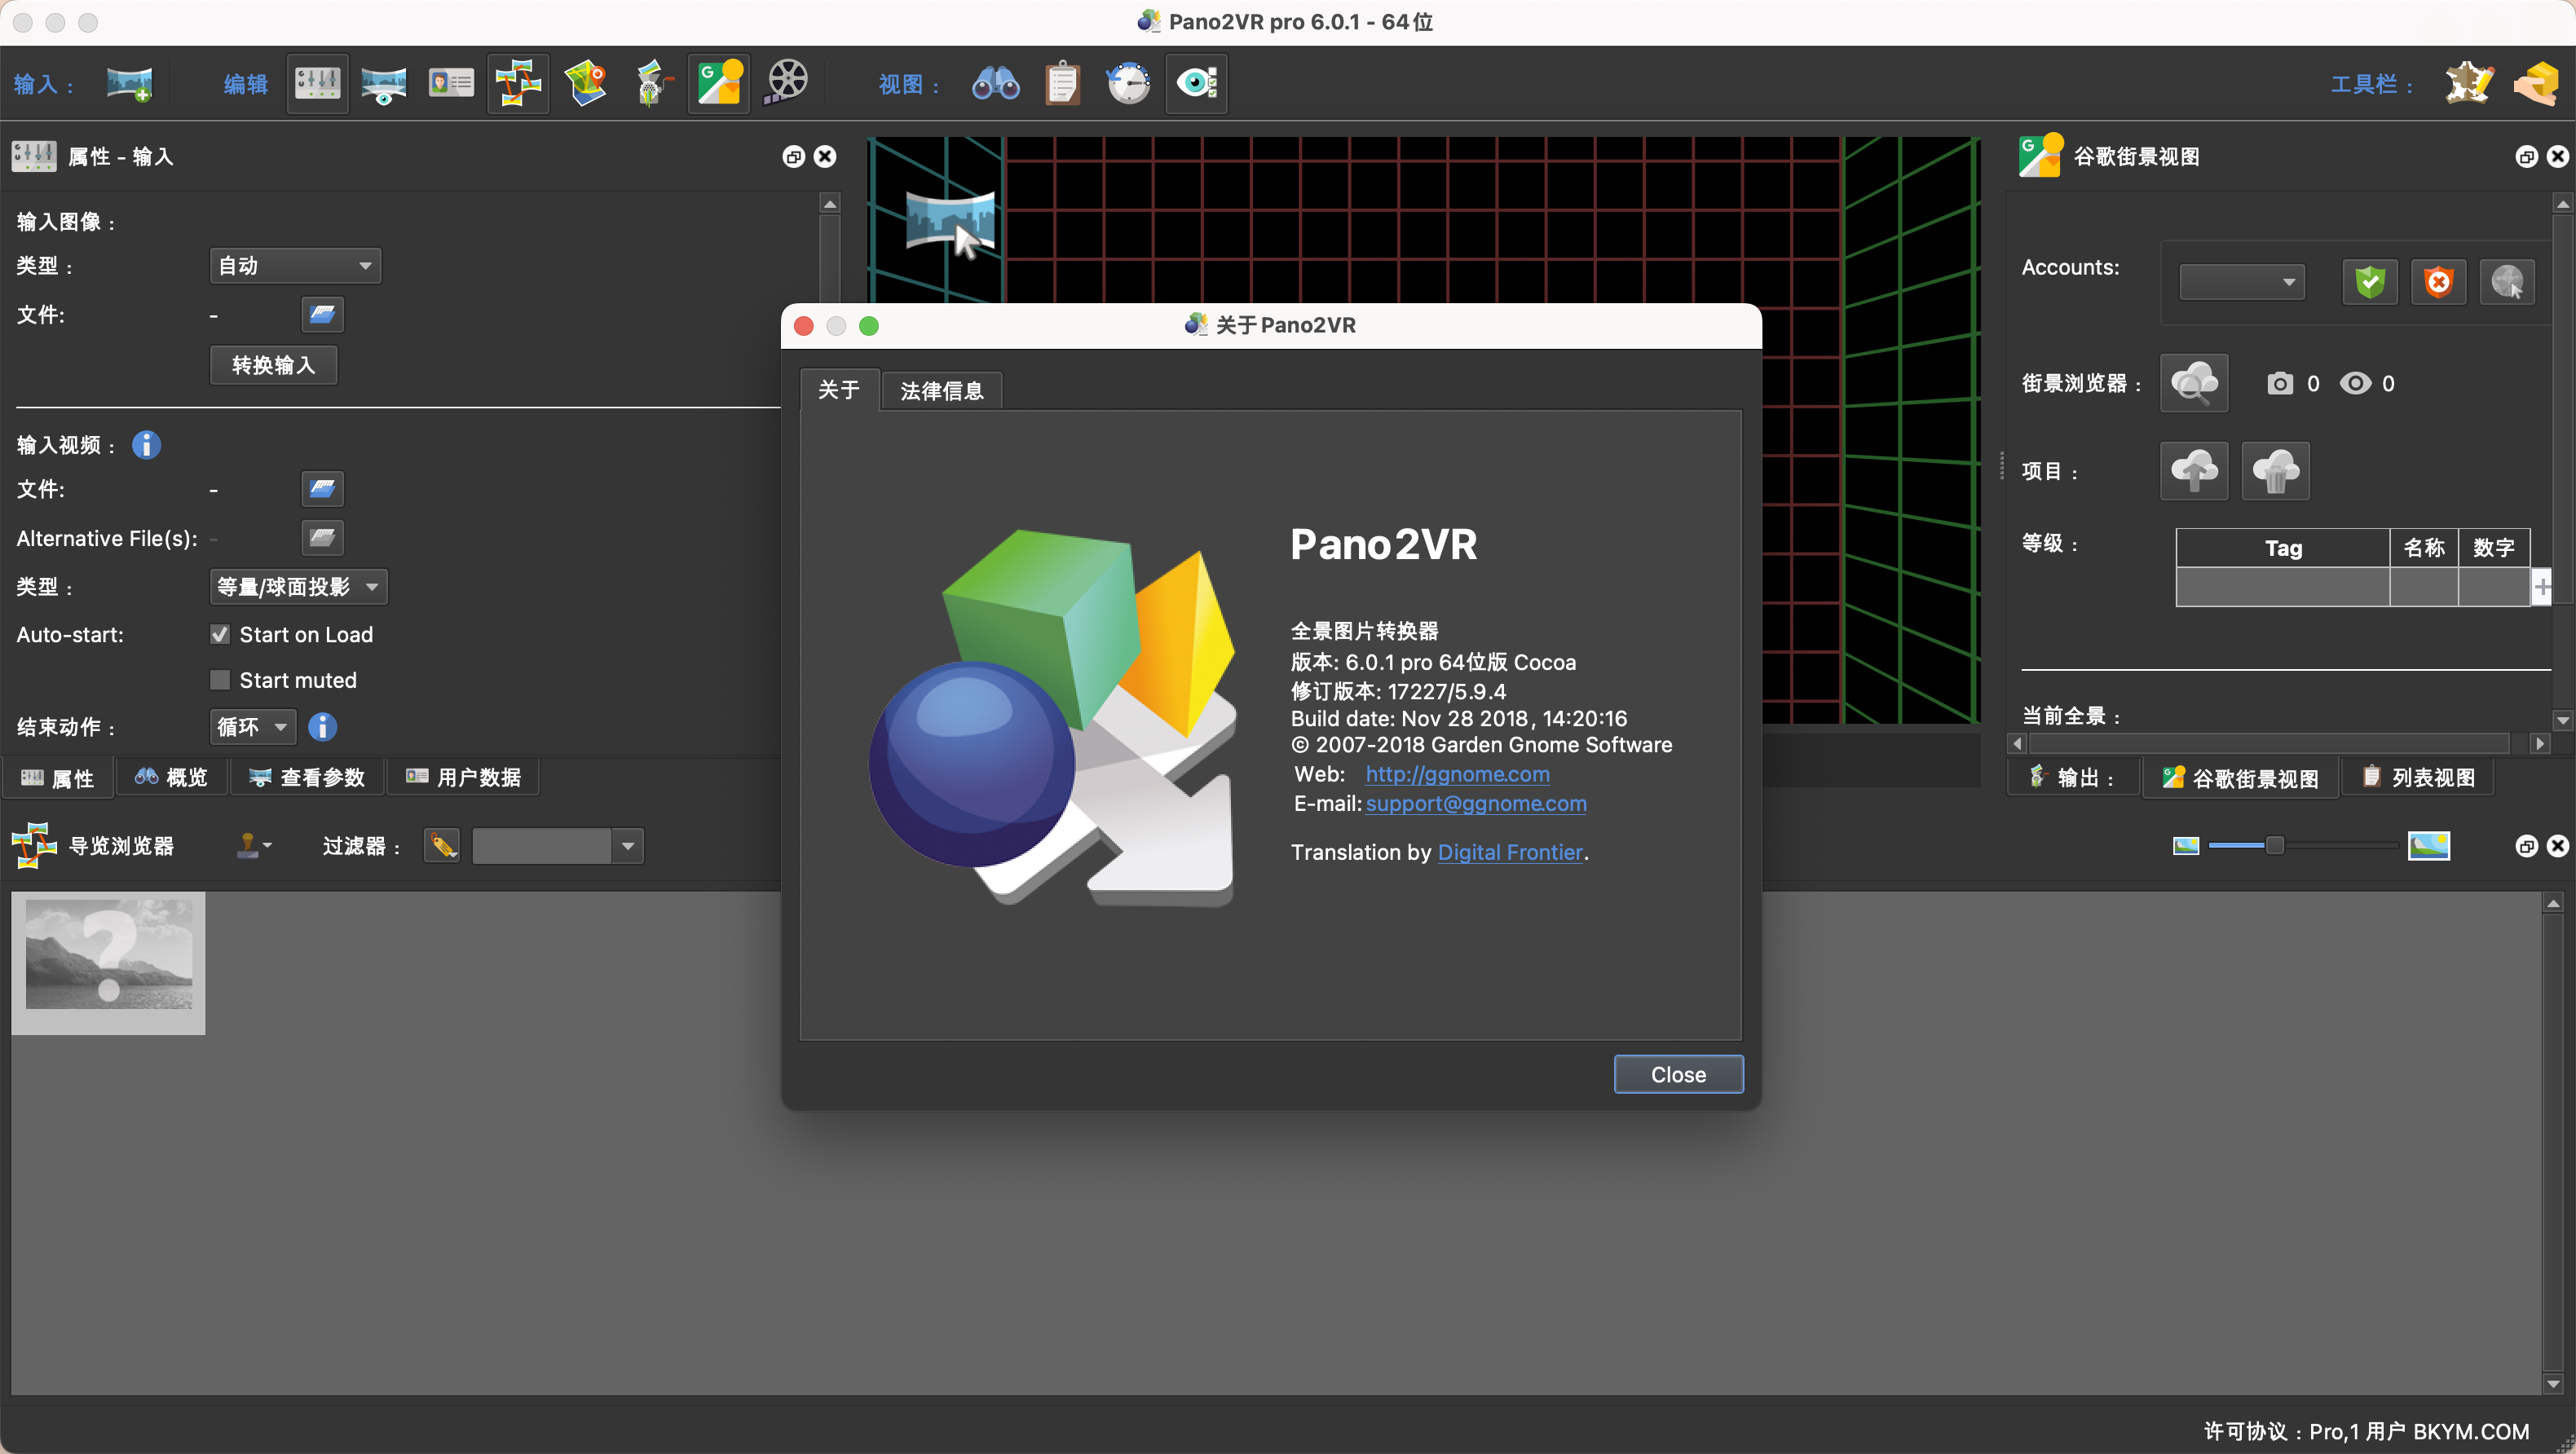The width and height of the screenshot is (2576, 1454).
Task: Click the info icon next to 输入视频
Action: 146,445
